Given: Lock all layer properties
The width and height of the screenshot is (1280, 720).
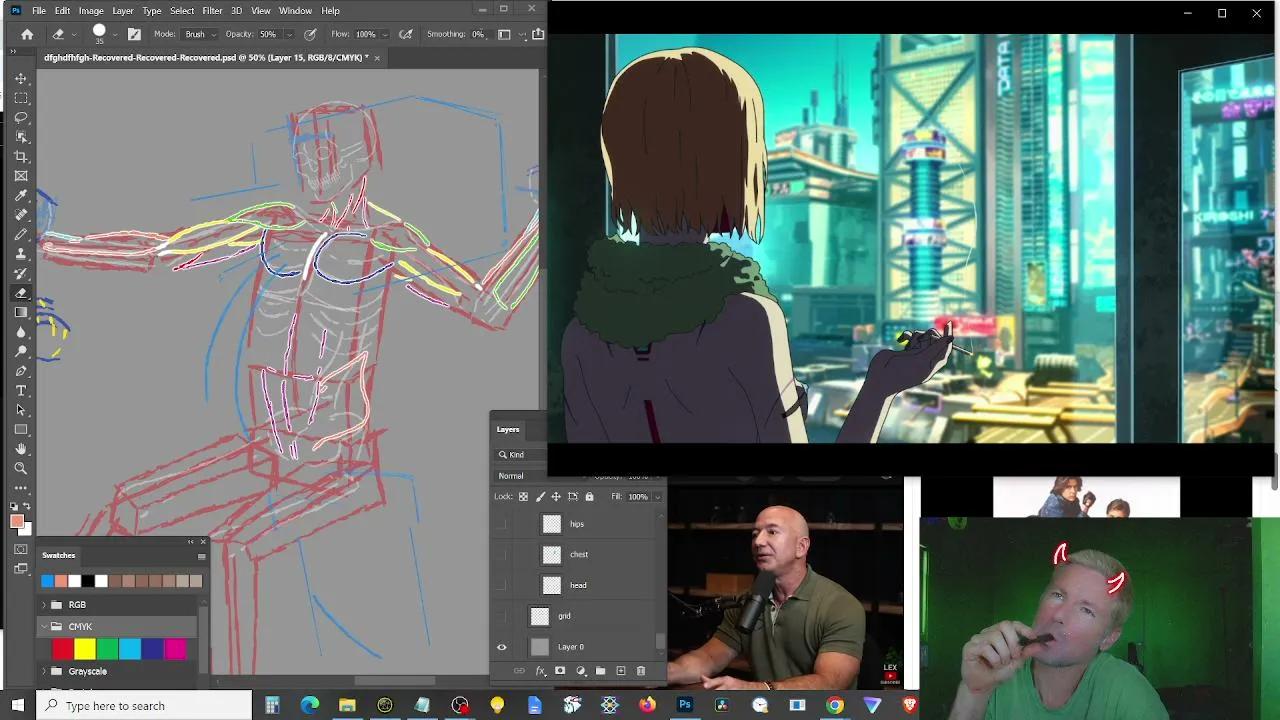Looking at the screenshot, I should click(x=589, y=496).
